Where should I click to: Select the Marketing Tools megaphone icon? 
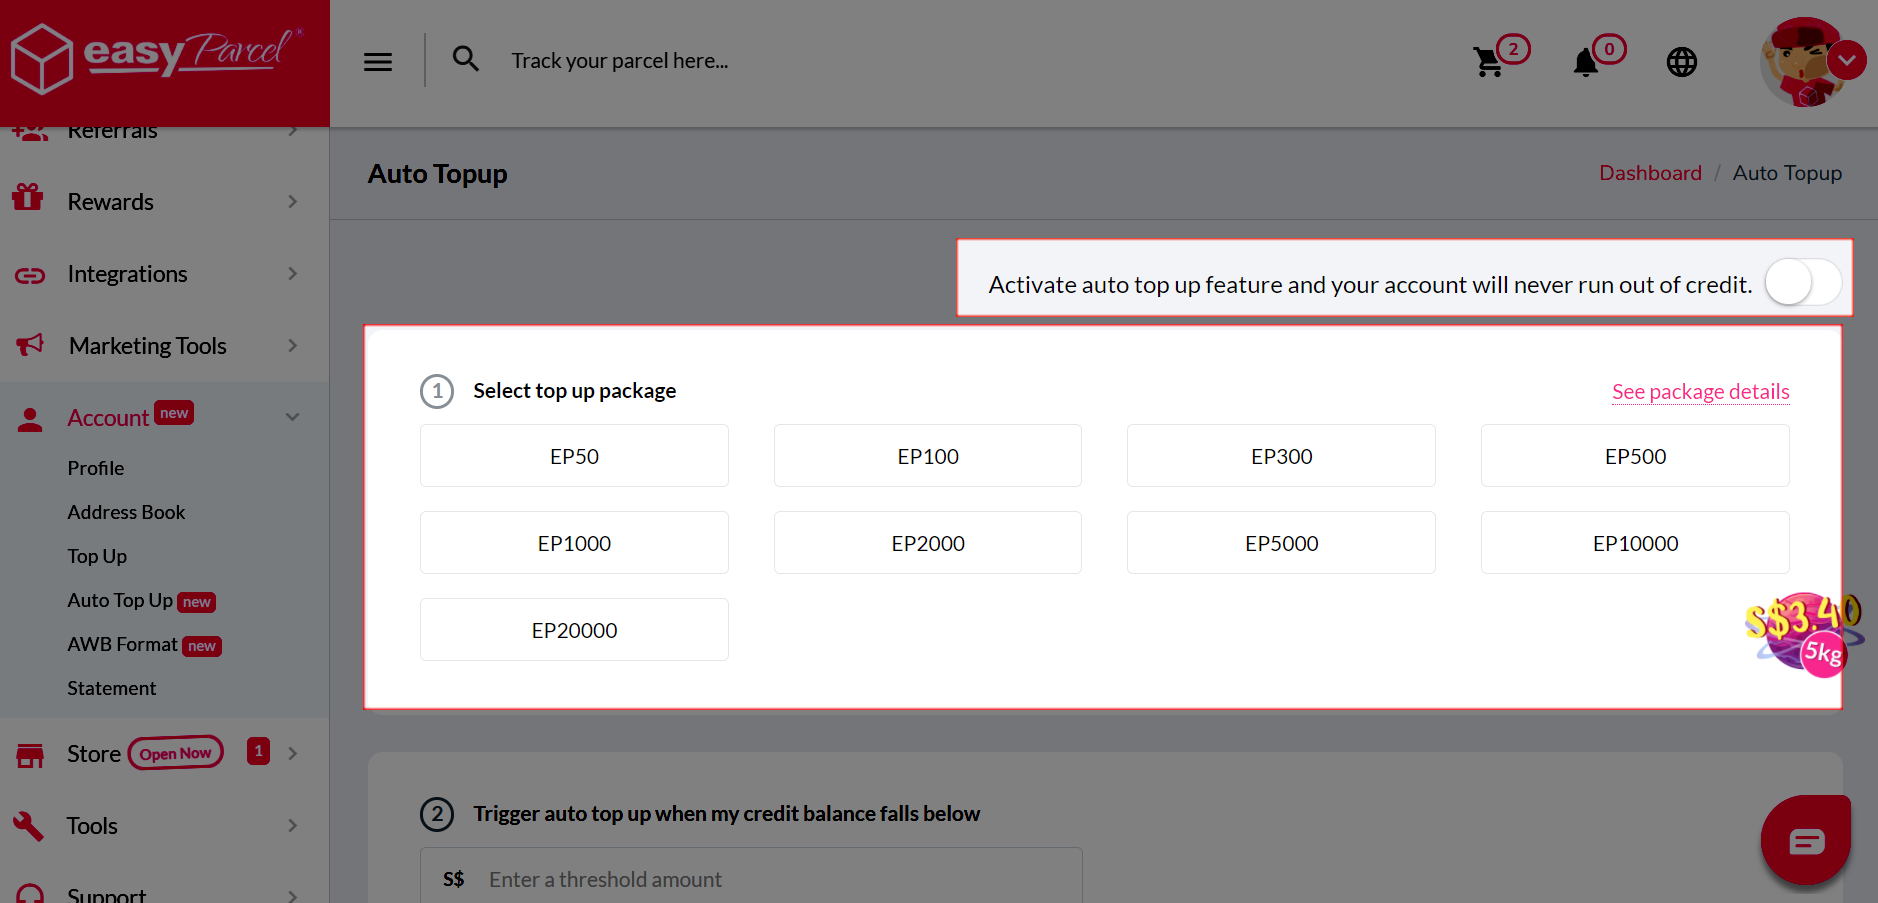coord(29,344)
